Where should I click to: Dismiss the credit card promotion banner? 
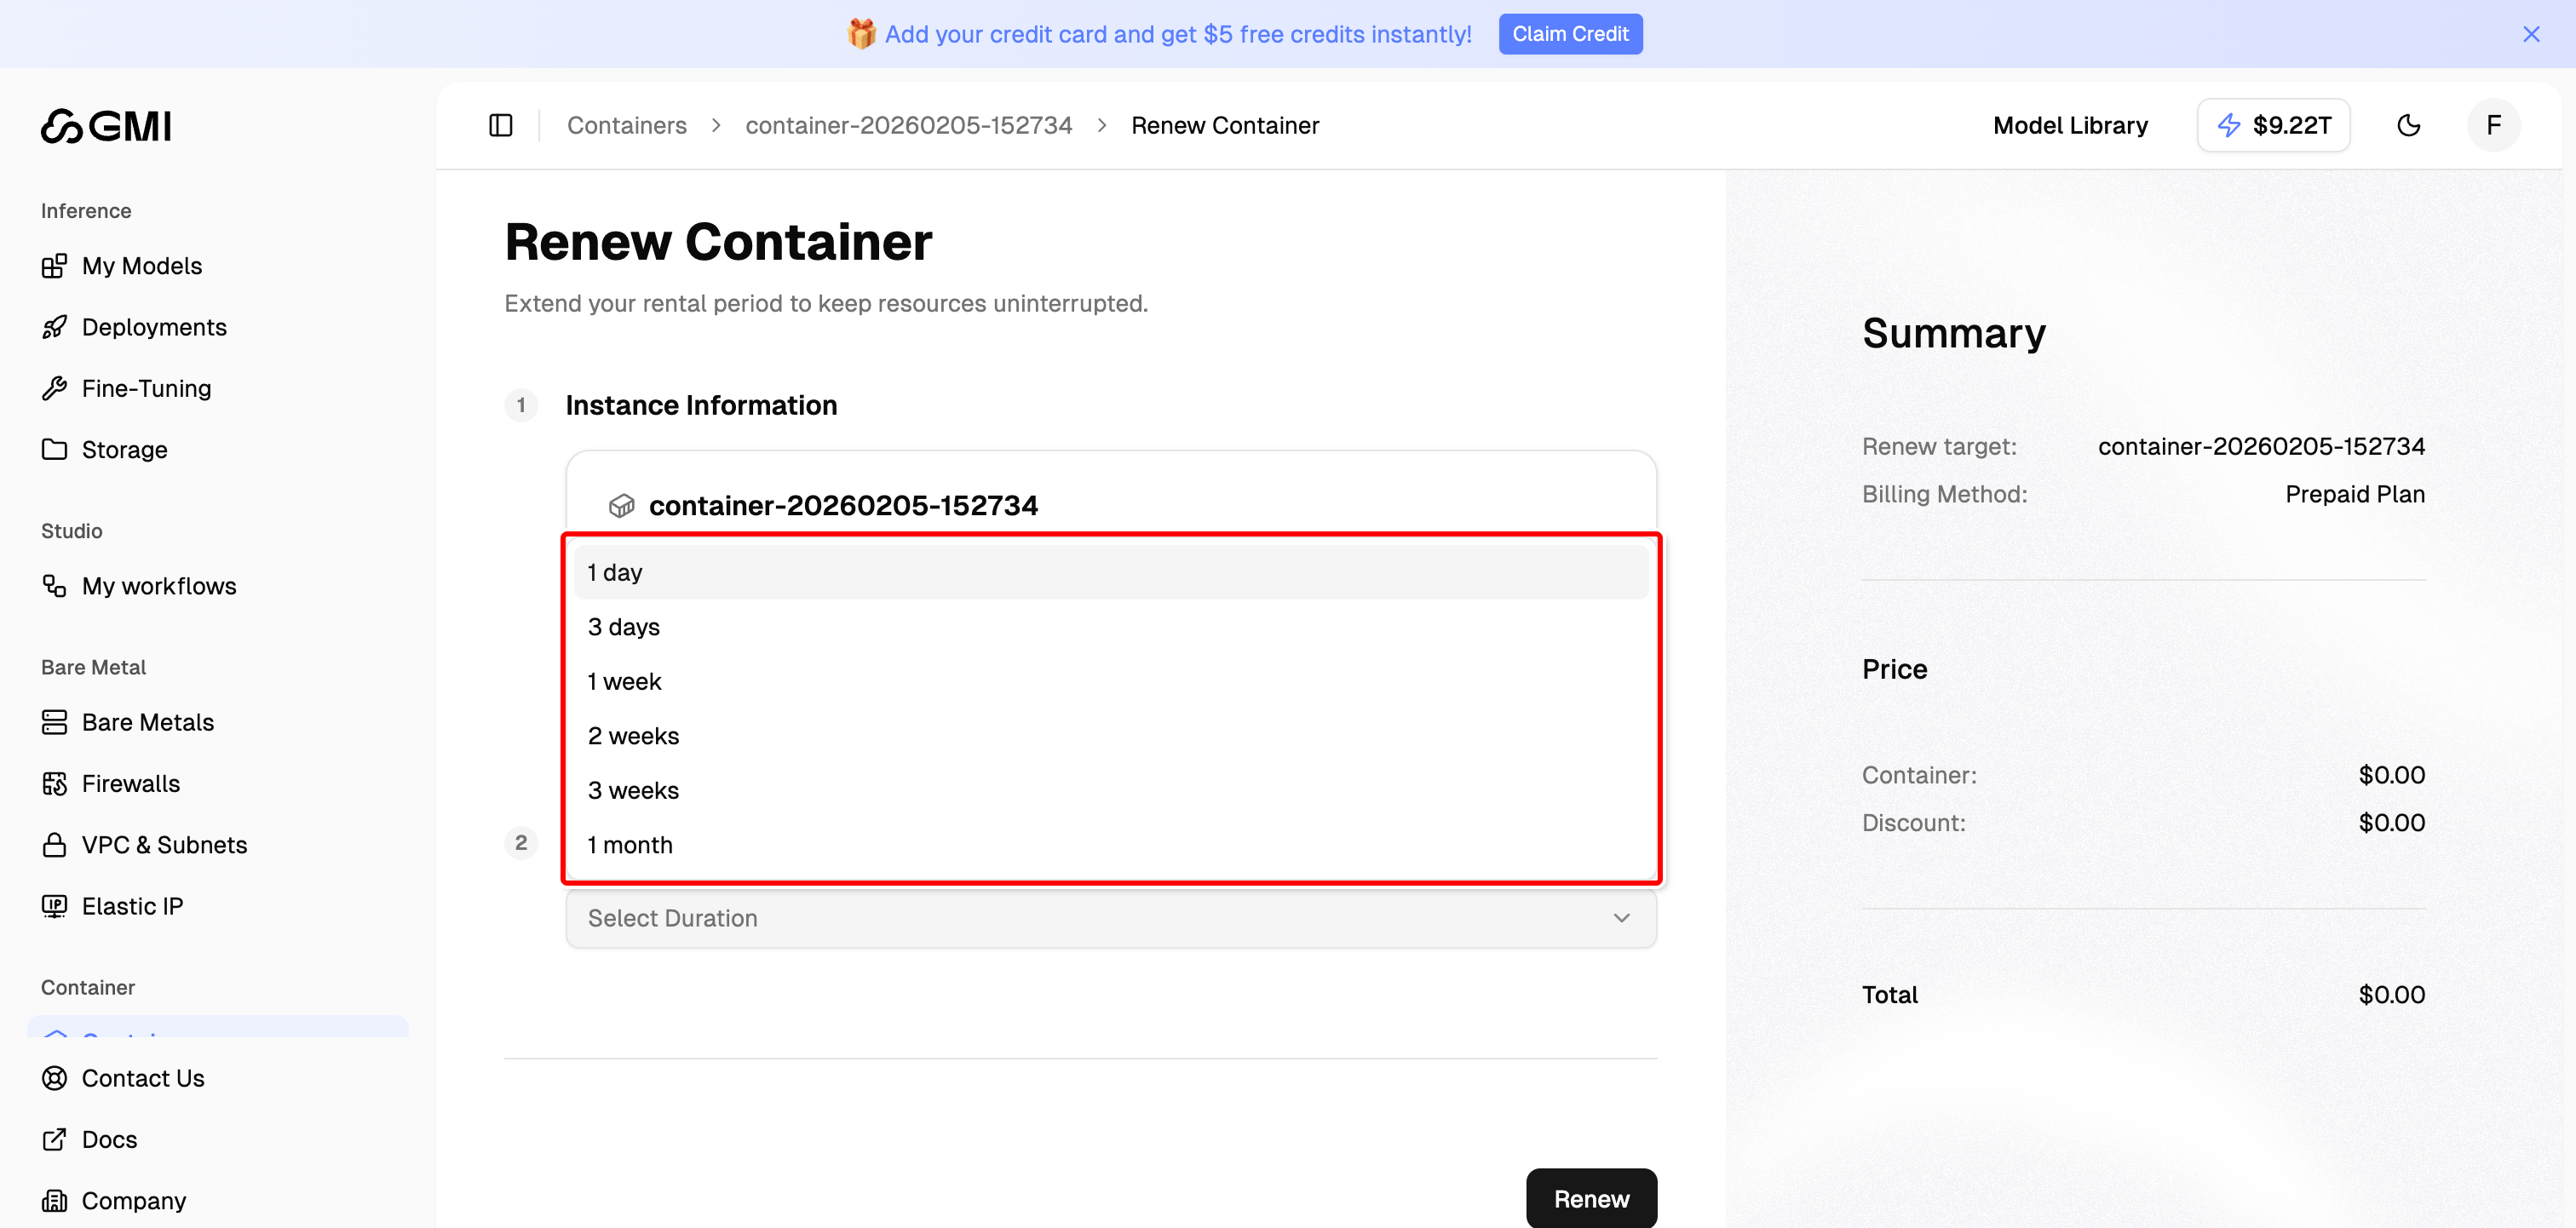2531,33
